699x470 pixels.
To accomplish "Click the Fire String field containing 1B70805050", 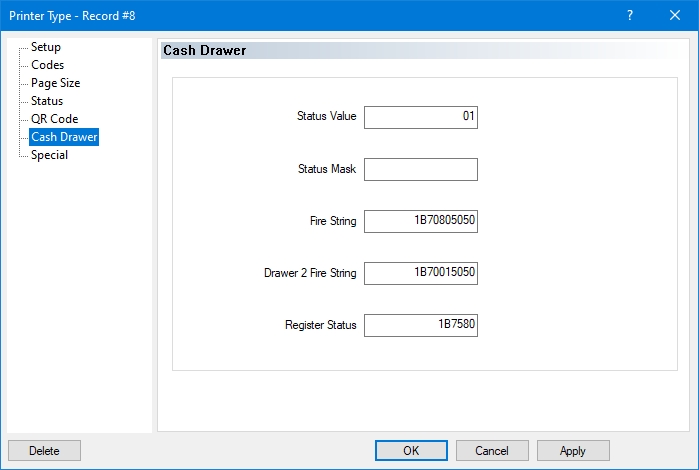I will point(420,221).
